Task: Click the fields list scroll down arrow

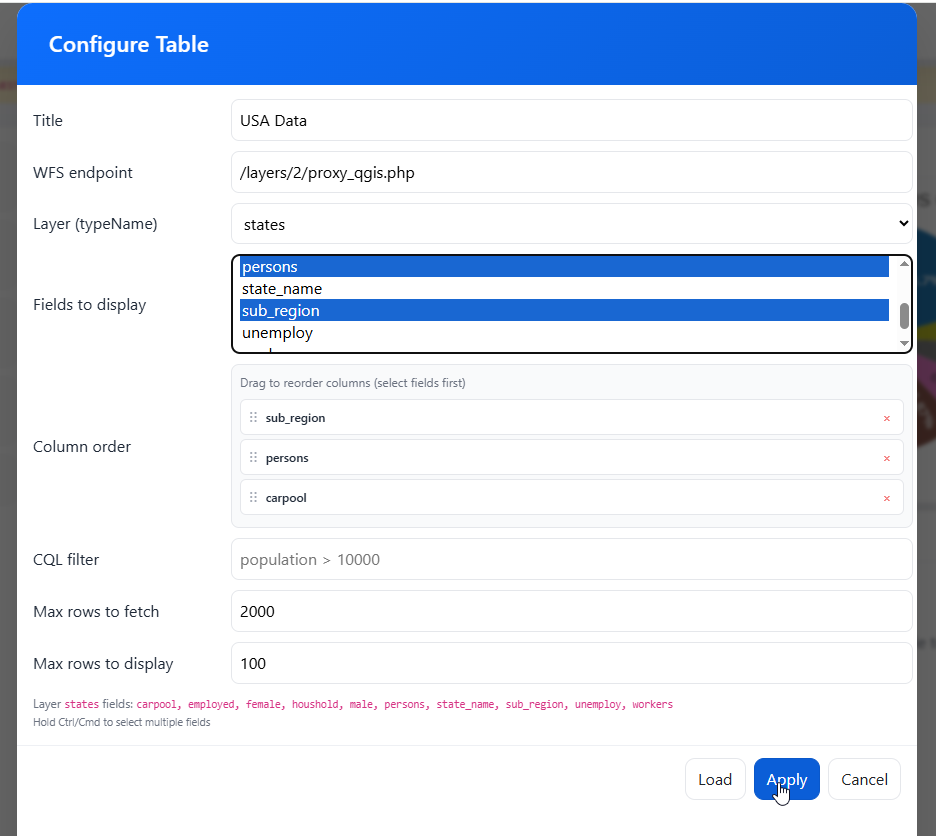Action: pyautogui.click(x=904, y=343)
